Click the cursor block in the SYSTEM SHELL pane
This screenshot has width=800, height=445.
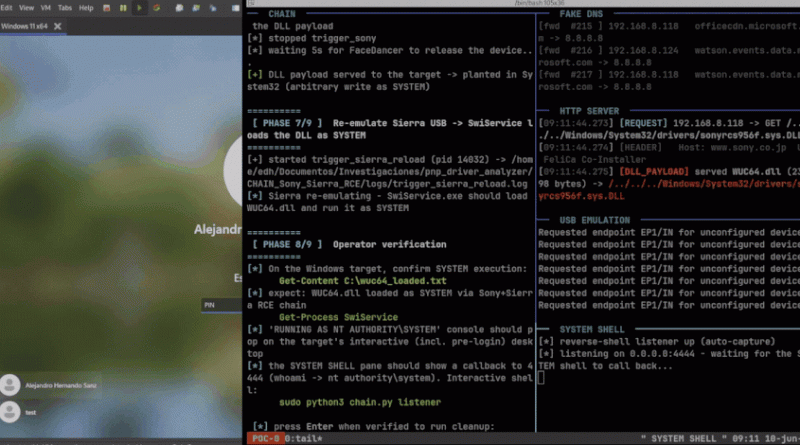pyautogui.click(x=541, y=378)
